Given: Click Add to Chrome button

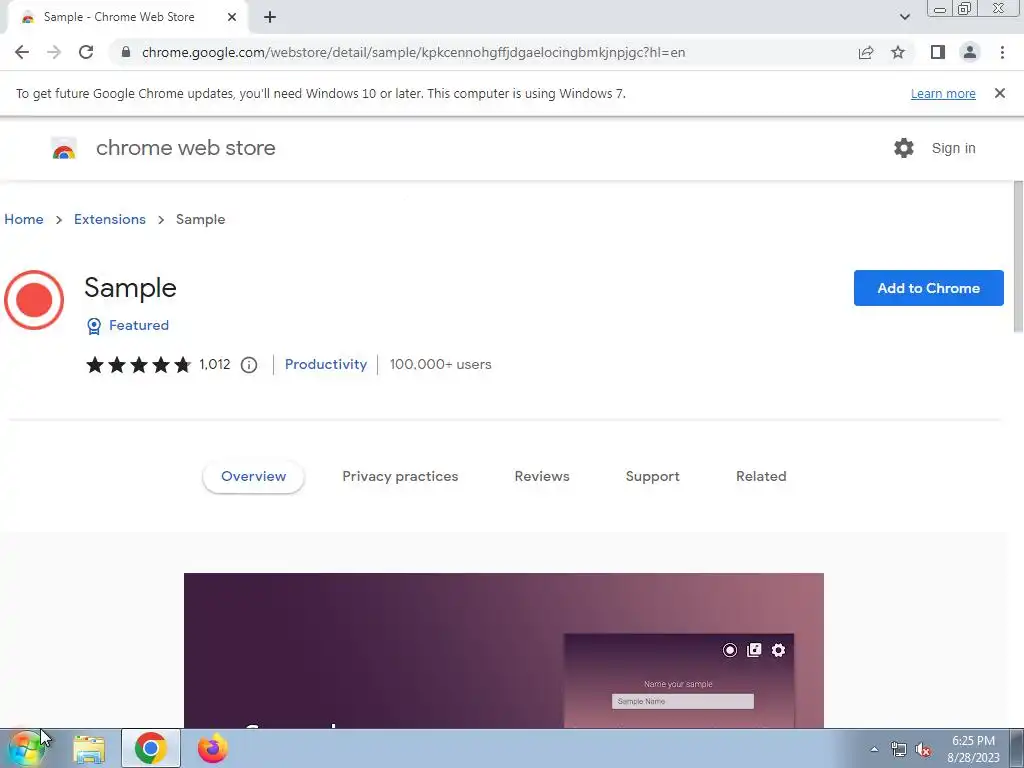Looking at the screenshot, I should pyautogui.click(x=929, y=288).
